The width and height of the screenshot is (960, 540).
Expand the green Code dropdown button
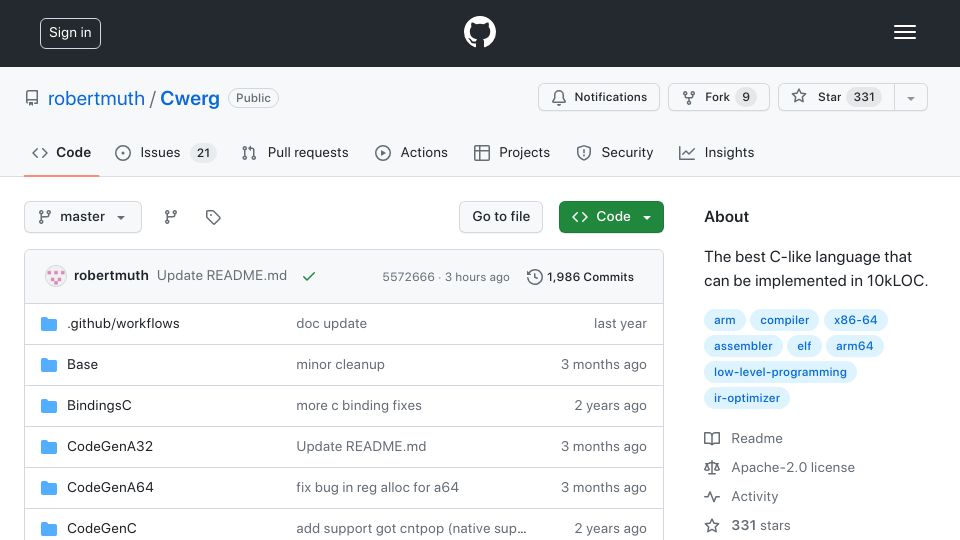611,217
